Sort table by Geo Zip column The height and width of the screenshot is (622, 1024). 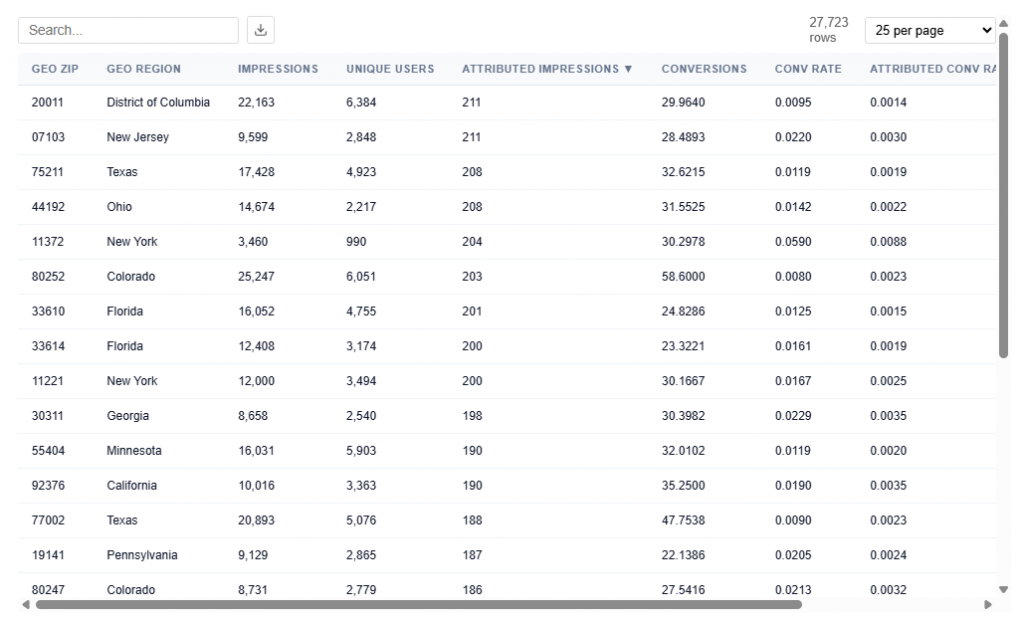click(x=55, y=69)
